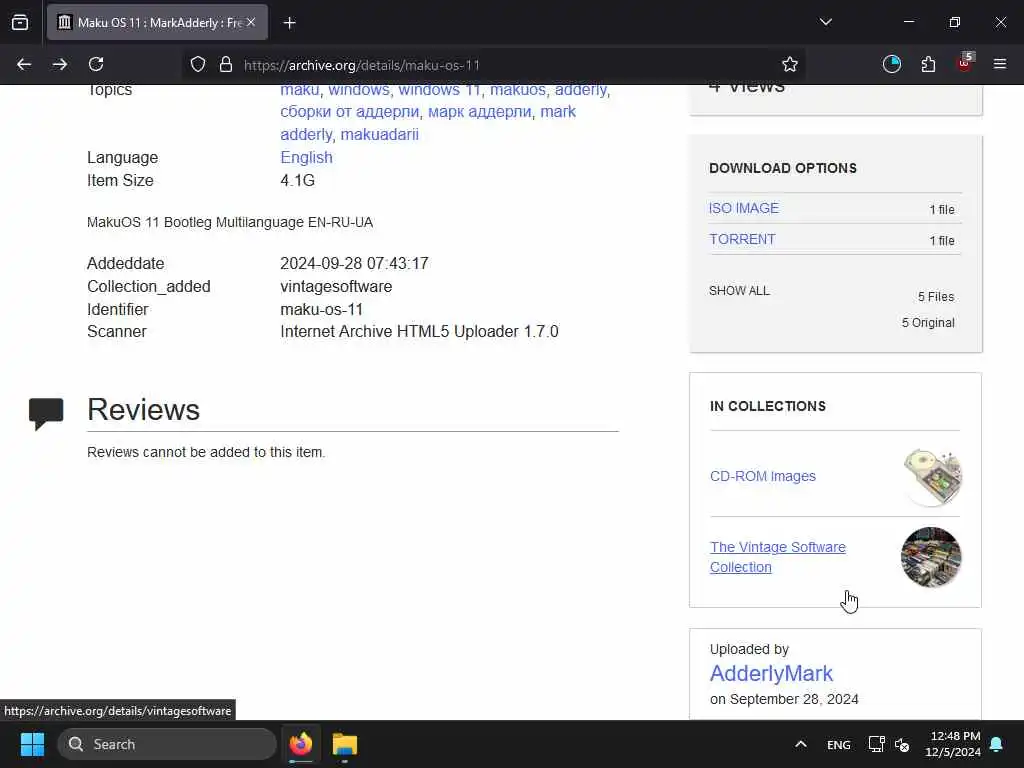Open the topic 'makuos' link

518,90
